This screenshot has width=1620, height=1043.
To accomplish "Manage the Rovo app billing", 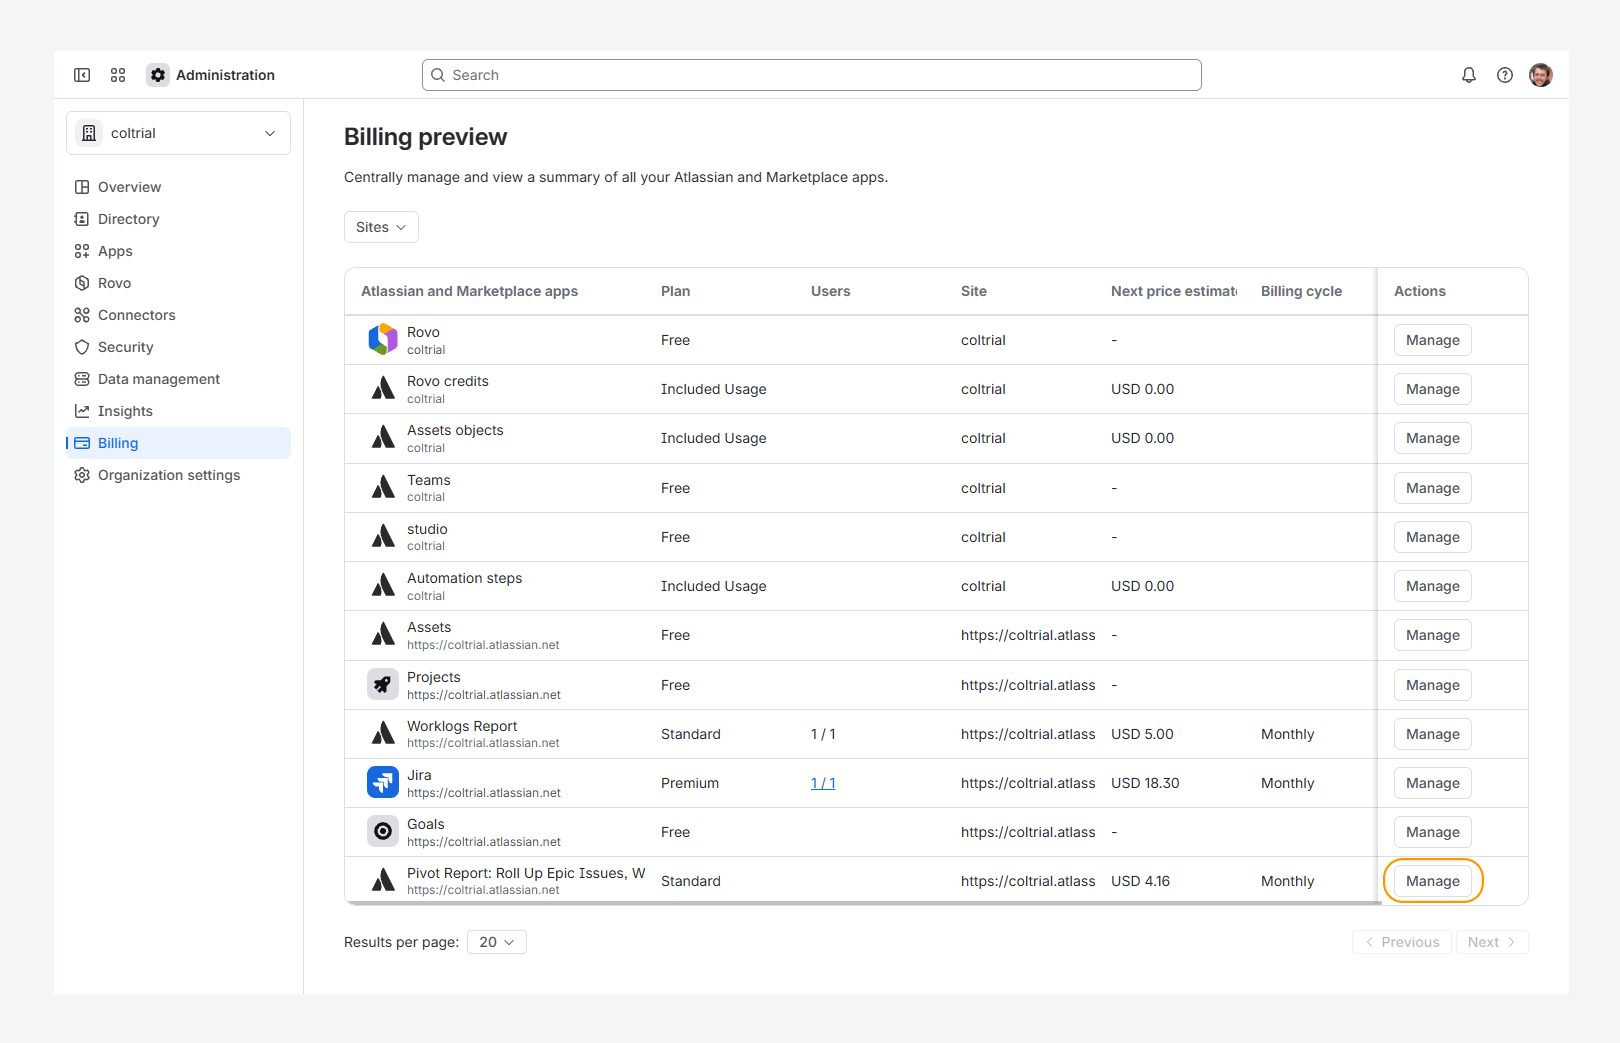I will click(x=1433, y=340).
